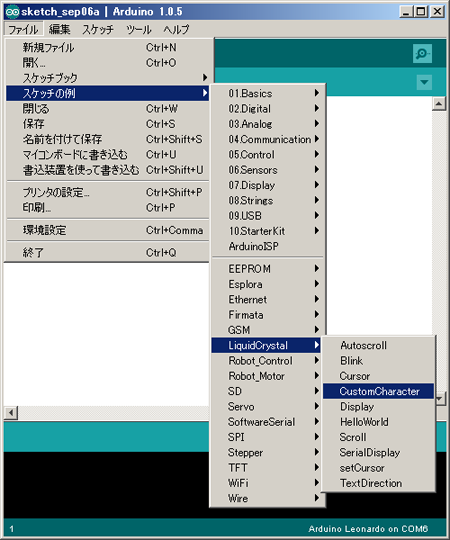Open the setCursor example
The height and width of the screenshot is (540, 450).
pyautogui.click(x=378, y=468)
